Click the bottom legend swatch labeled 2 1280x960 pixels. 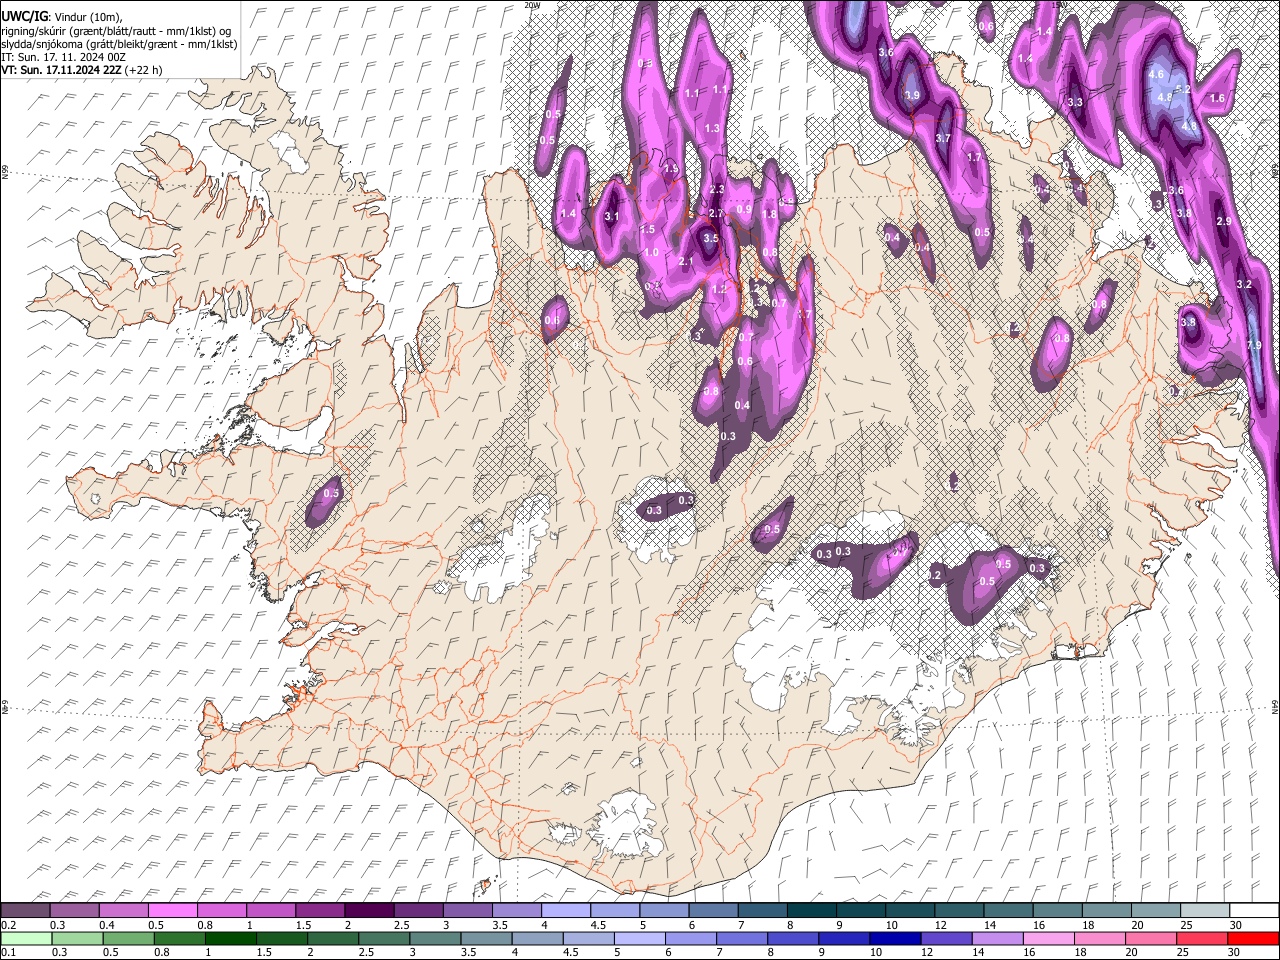point(332,938)
